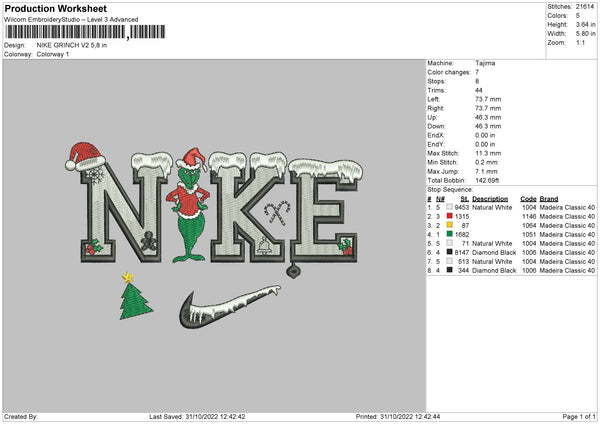
Task: Click the Machine value "Tajima"
Action: click(x=485, y=63)
